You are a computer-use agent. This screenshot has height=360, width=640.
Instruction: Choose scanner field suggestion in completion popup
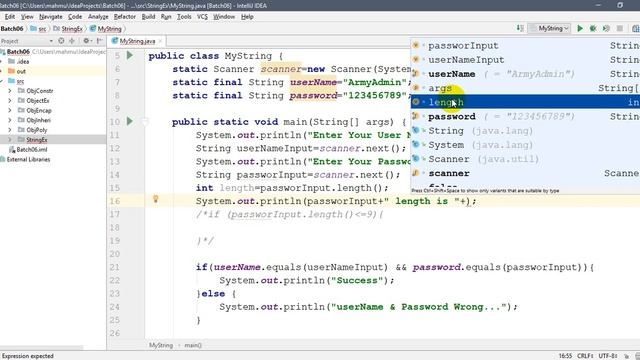click(x=525, y=173)
